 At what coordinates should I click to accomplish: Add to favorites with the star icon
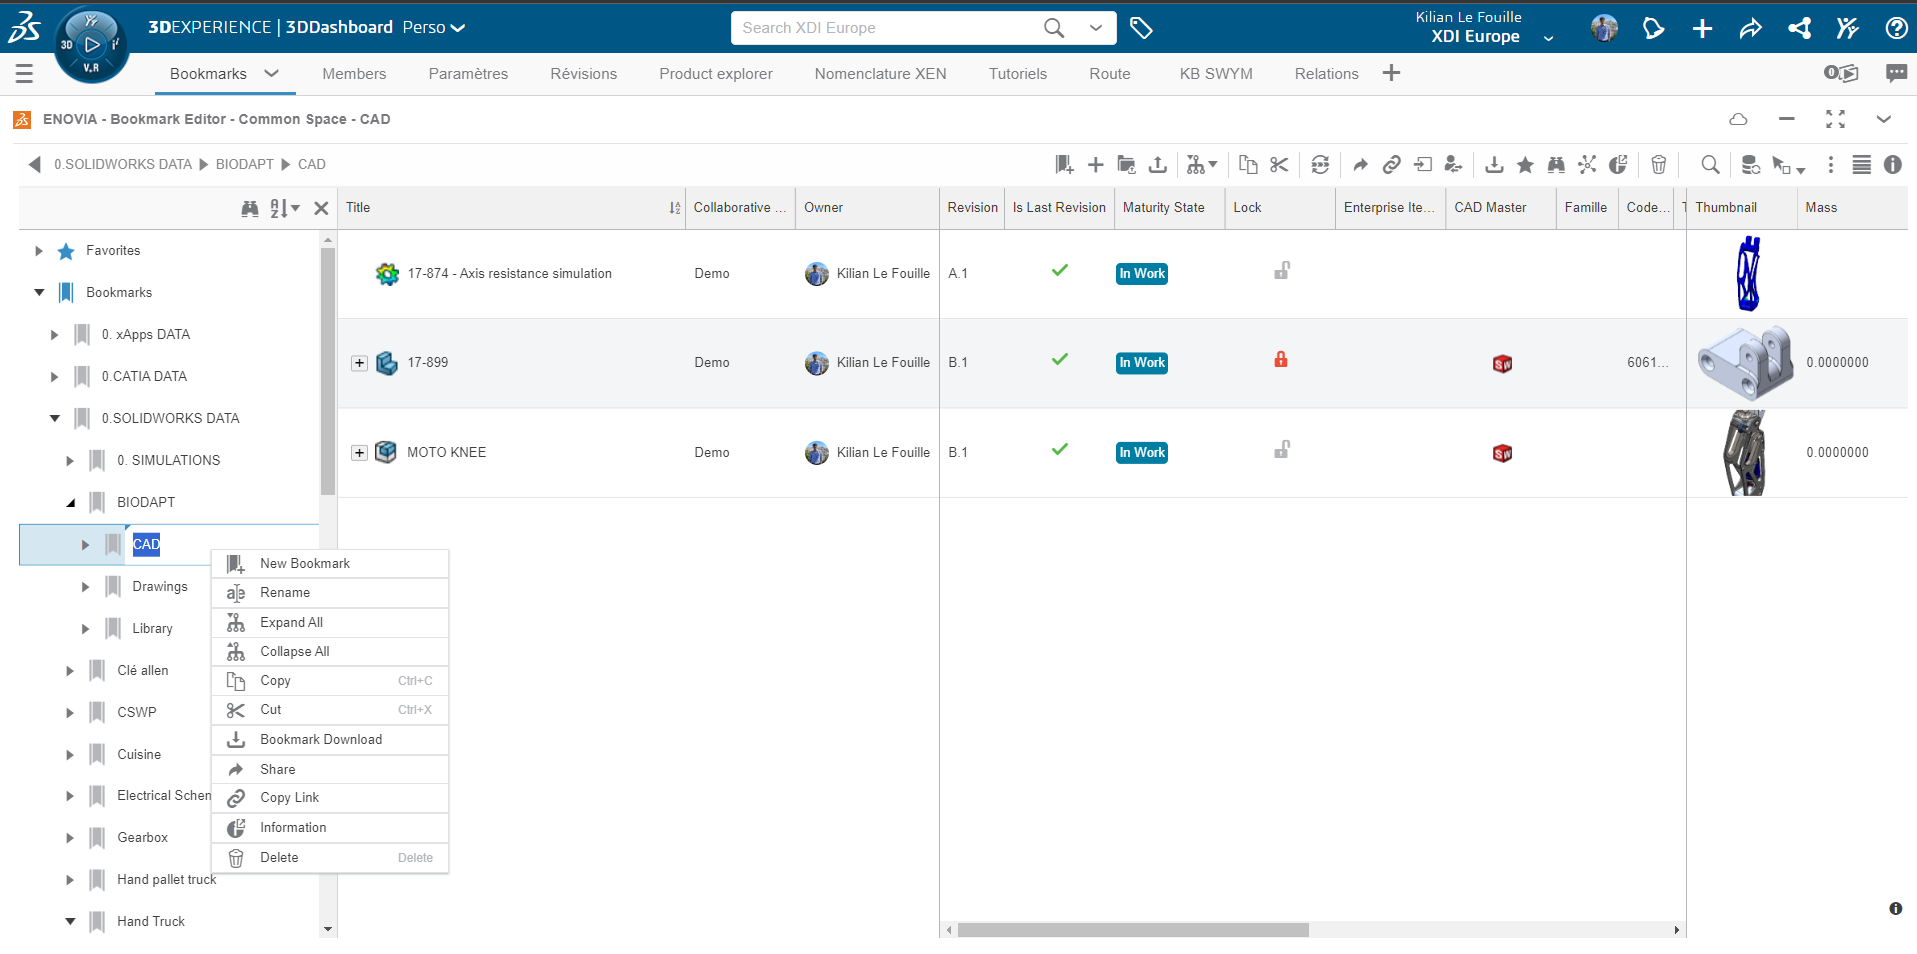click(x=1525, y=165)
